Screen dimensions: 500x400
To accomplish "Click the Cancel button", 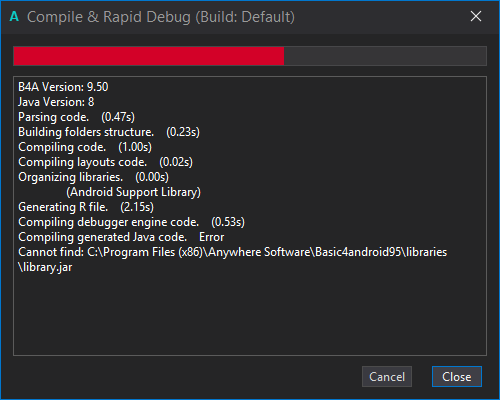I will pyautogui.click(x=387, y=377).
